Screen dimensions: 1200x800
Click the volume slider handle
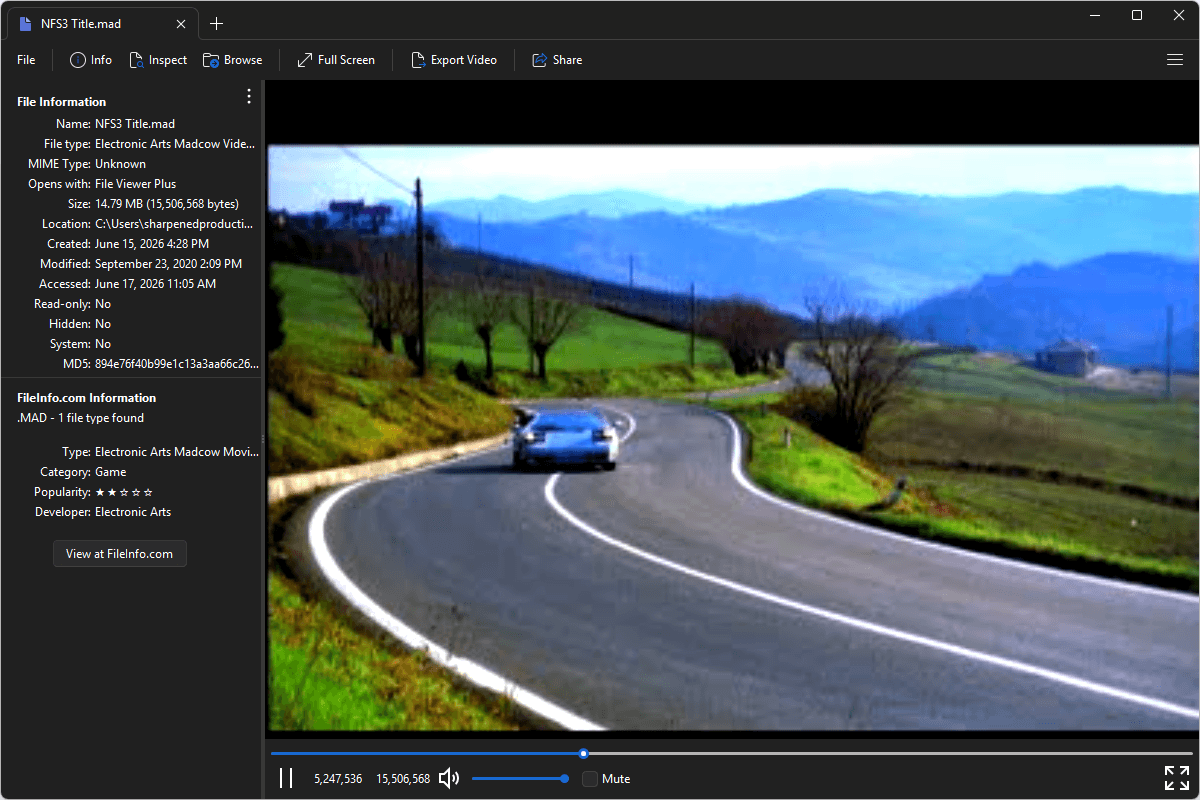pyautogui.click(x=565, y=778)
